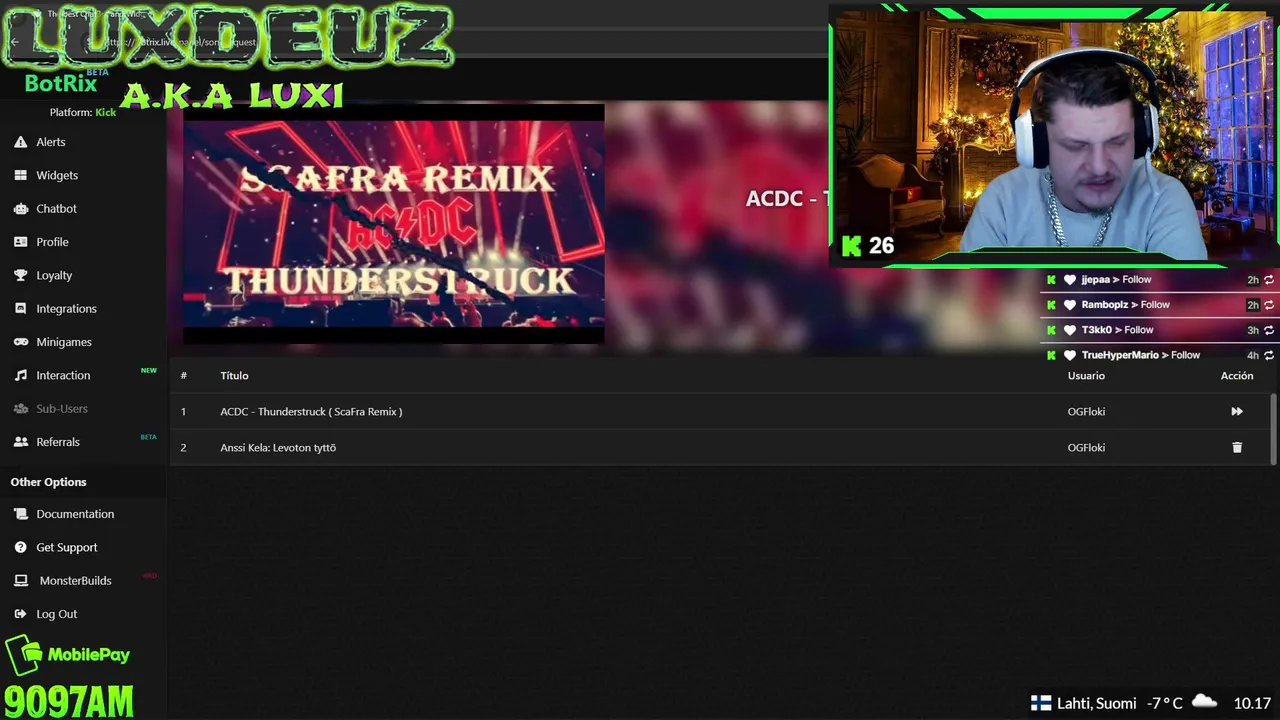This screenshot has width=1280, height=720.
Task: Click the TrueHyperMario follow notification
Action: tap(1159, 355)
